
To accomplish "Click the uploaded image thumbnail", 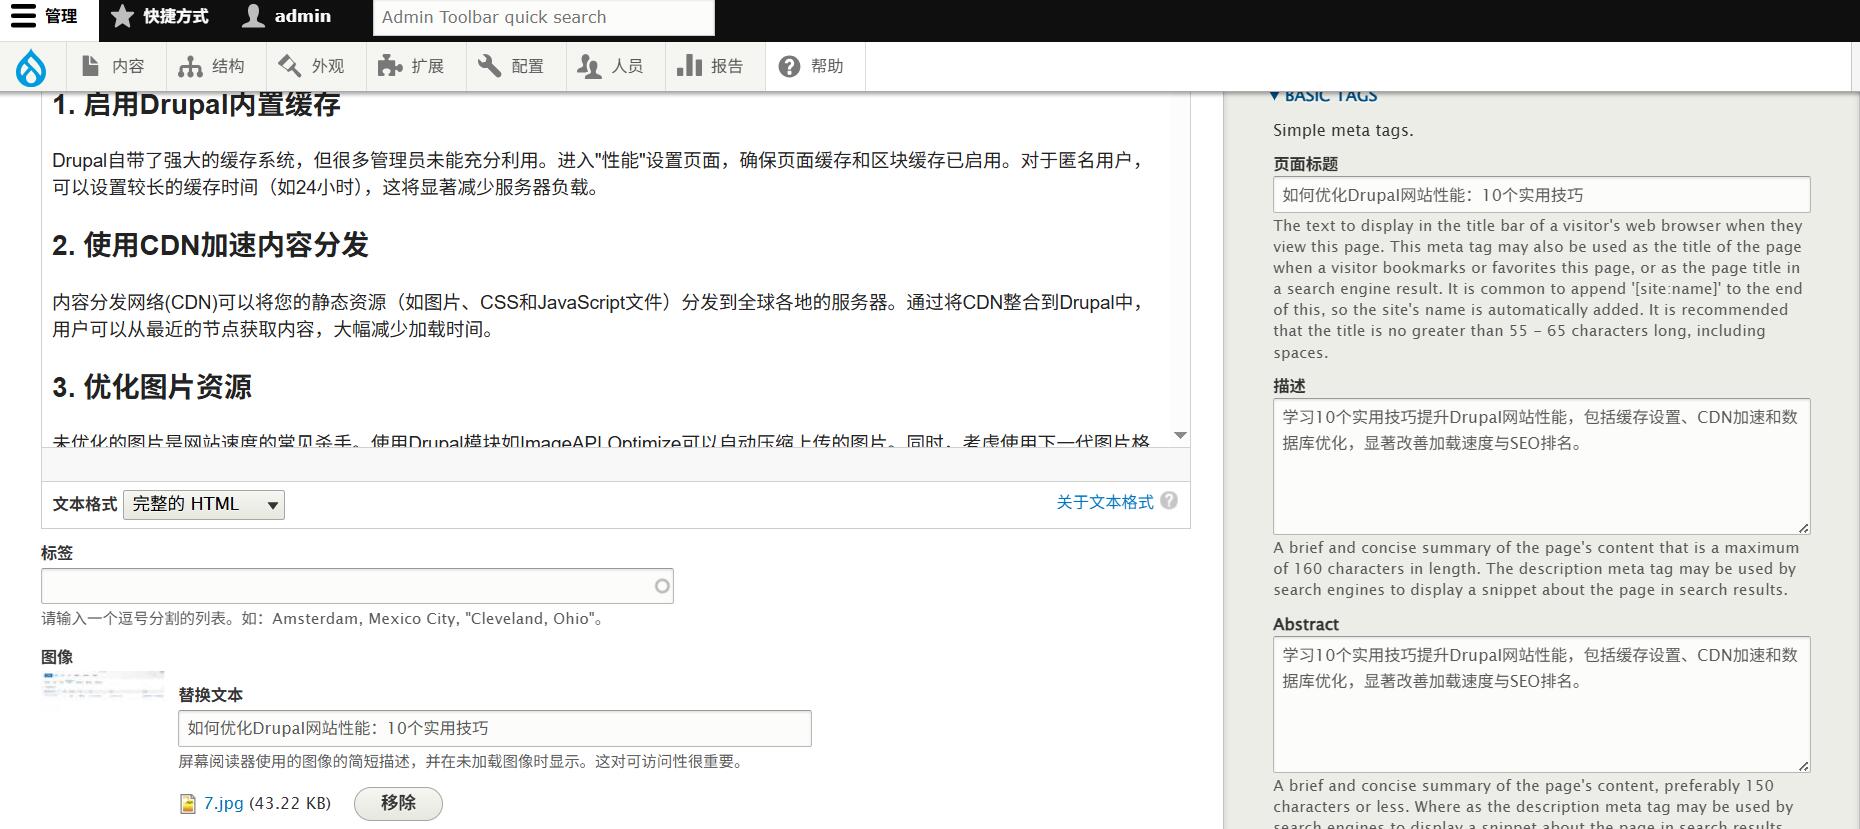I will [103, 685].
